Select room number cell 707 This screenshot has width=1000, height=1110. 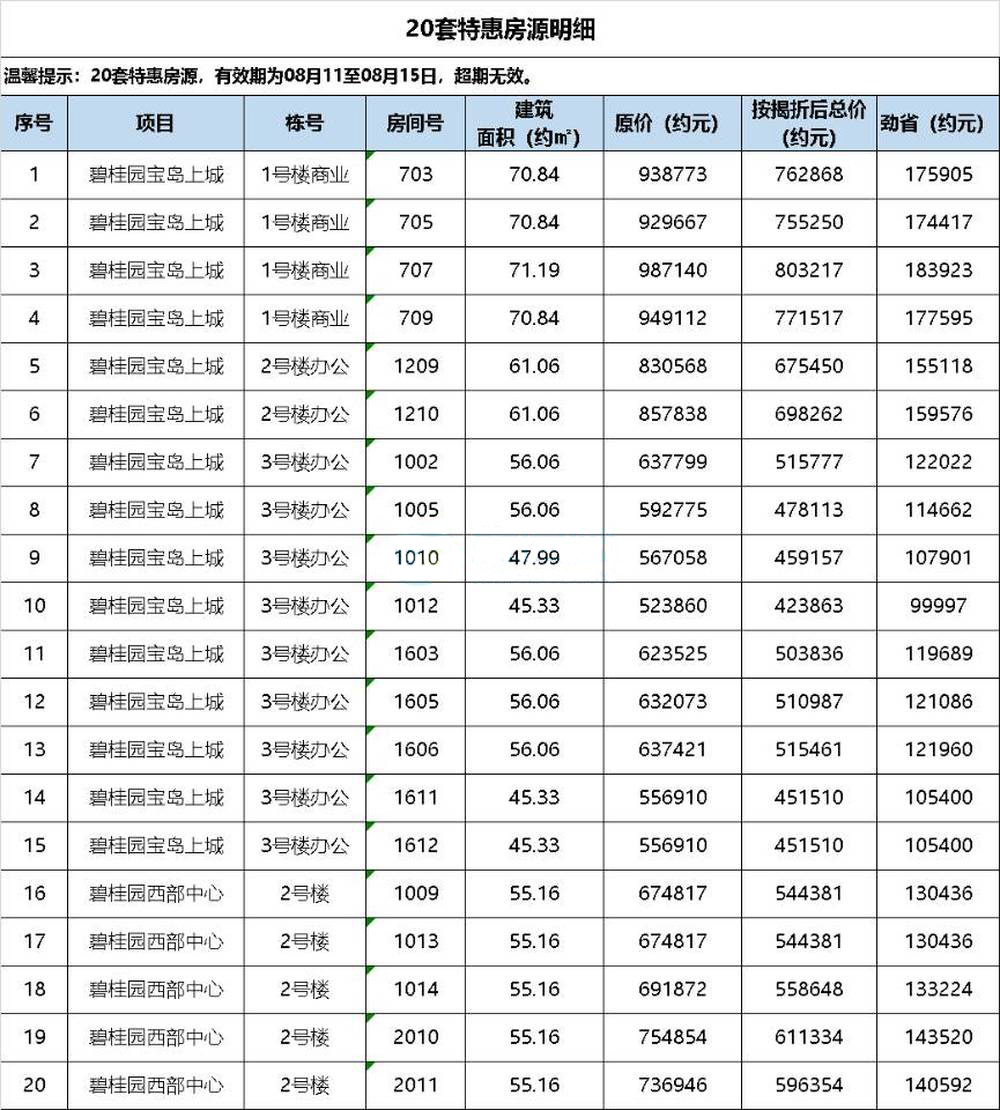(415, 270)
